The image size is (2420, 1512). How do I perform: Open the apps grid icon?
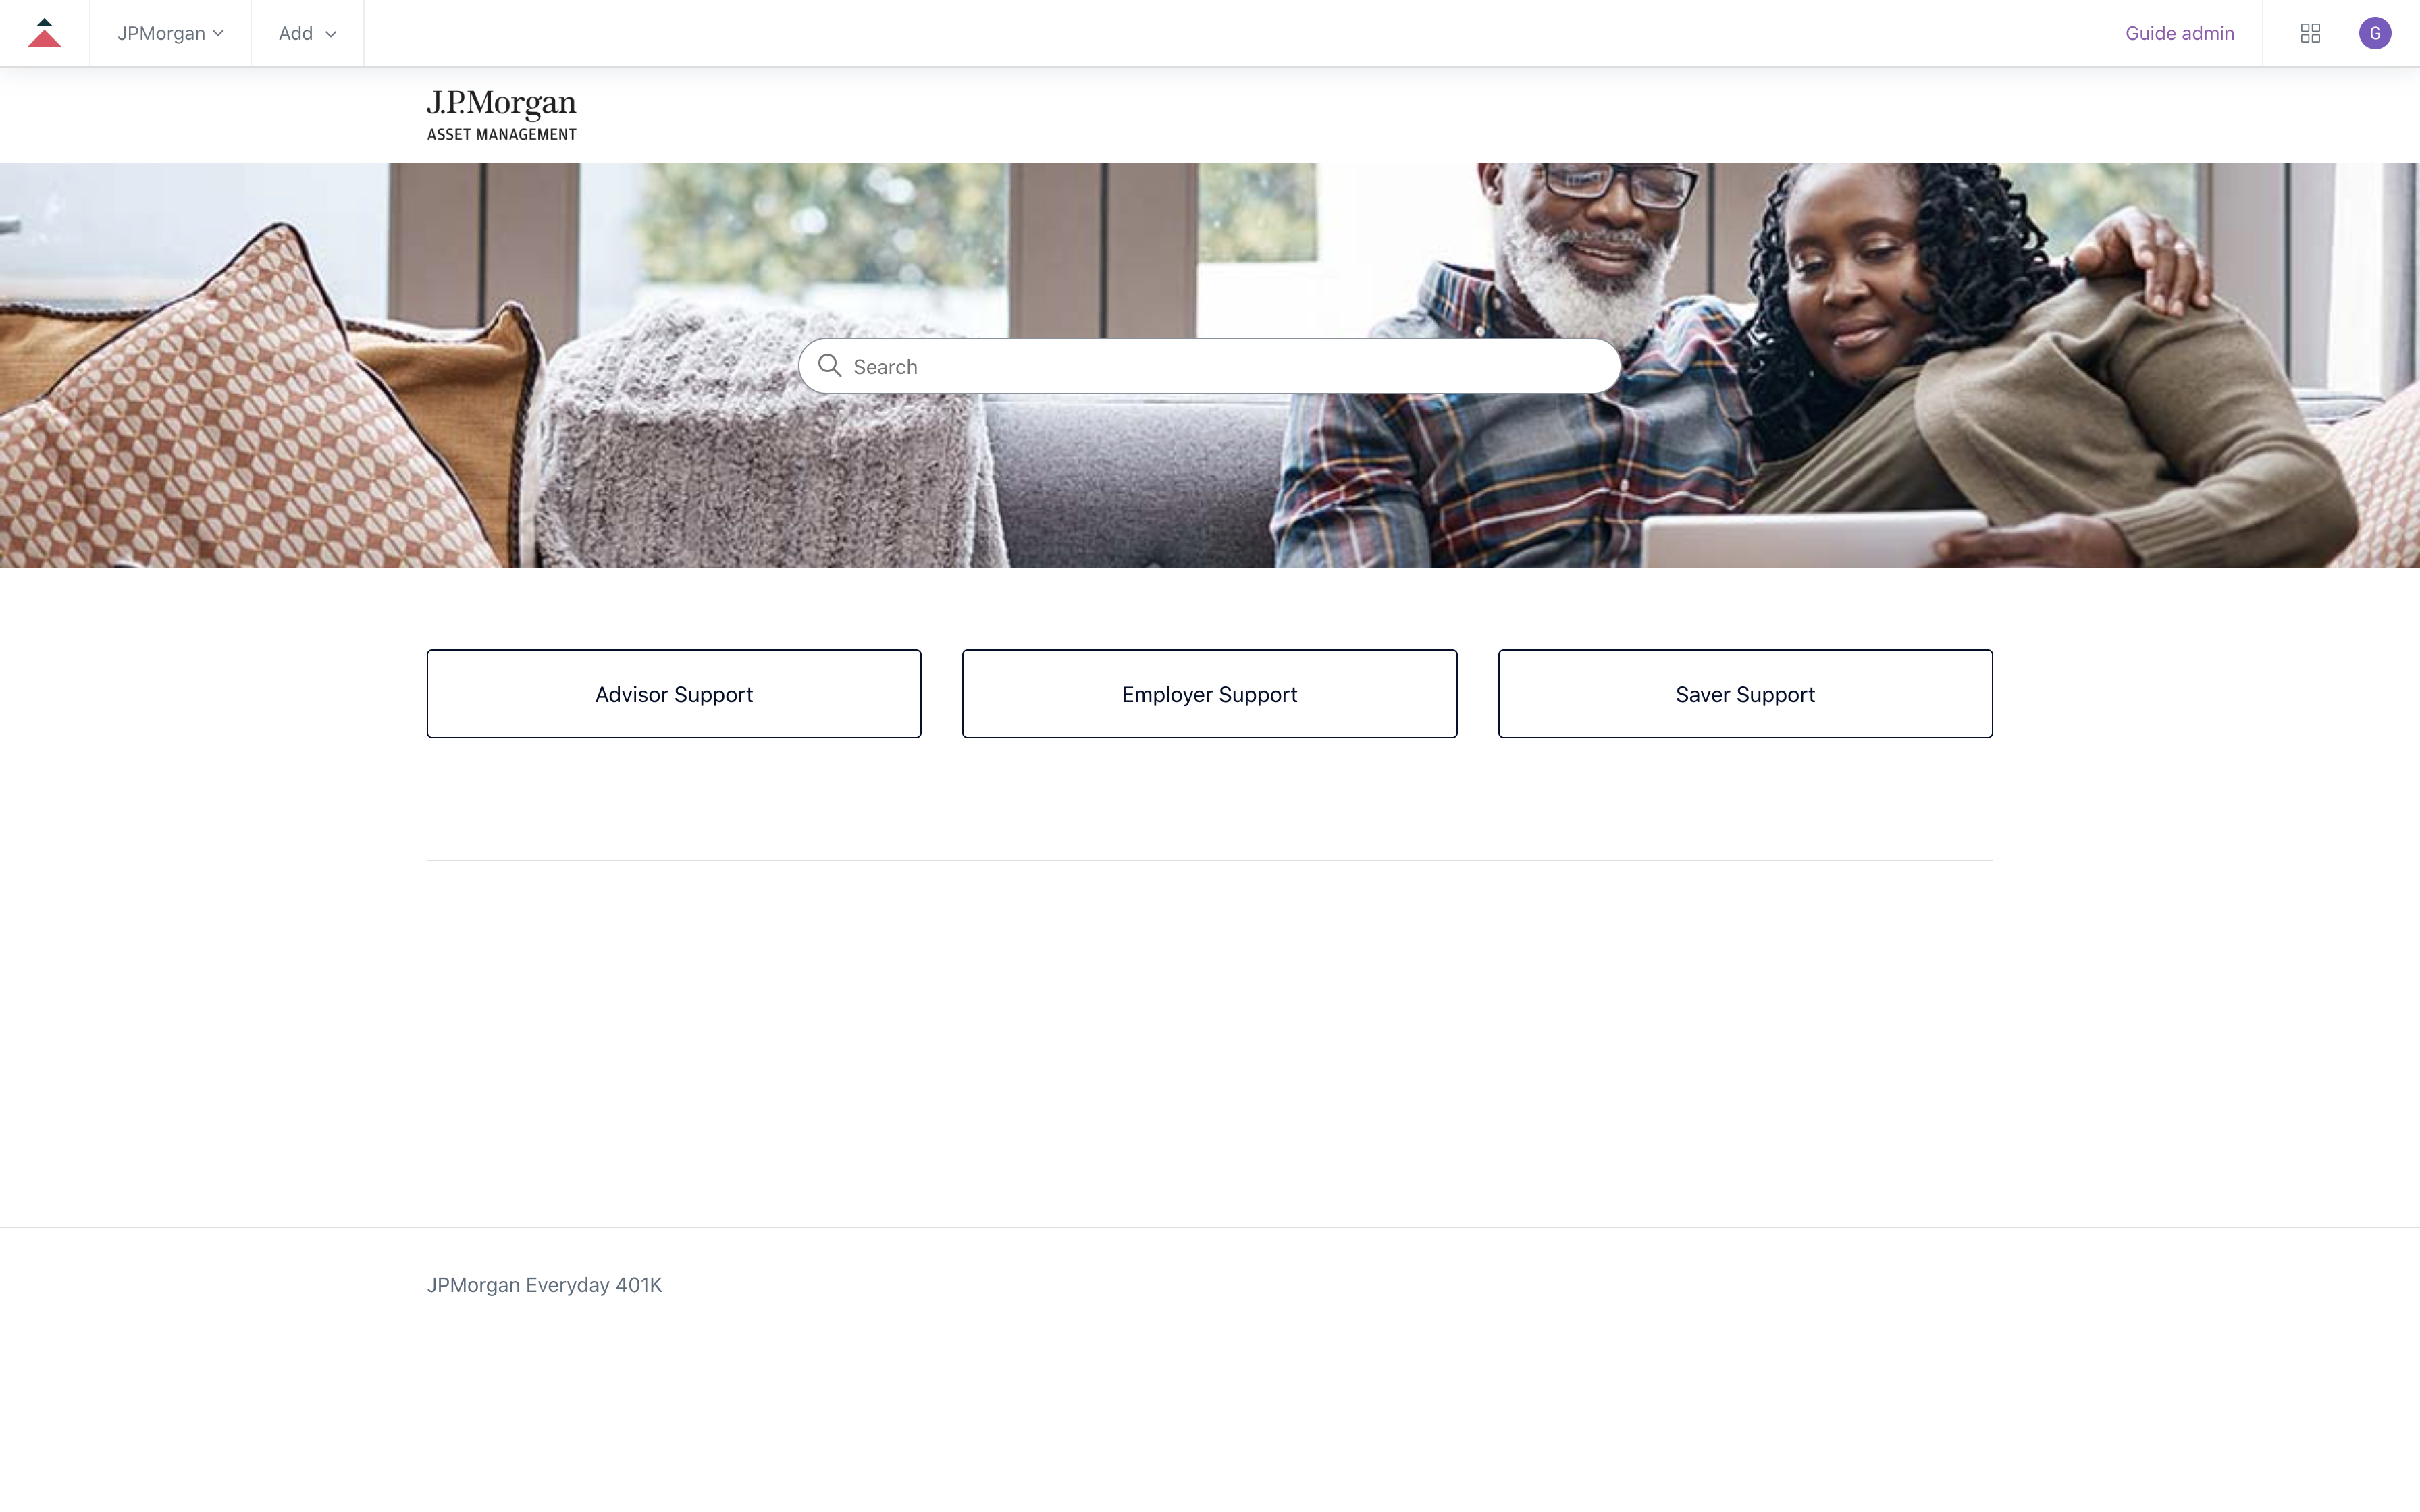[2310, 33]
